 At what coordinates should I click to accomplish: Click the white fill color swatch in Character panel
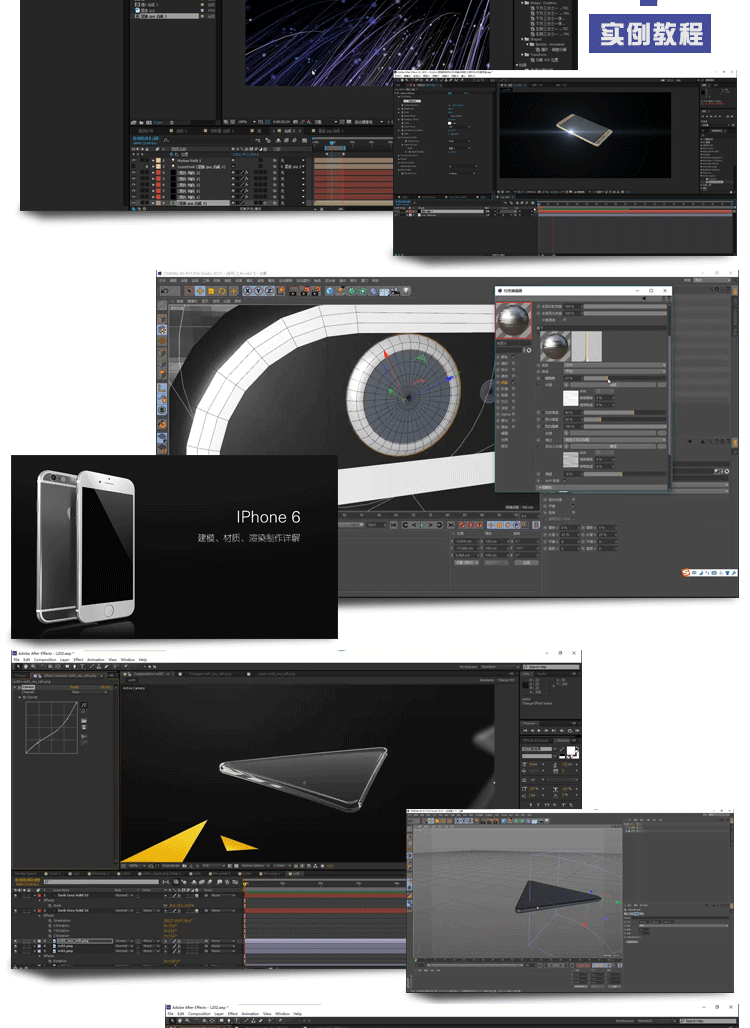pyautogui.click(x=571, y=750)
